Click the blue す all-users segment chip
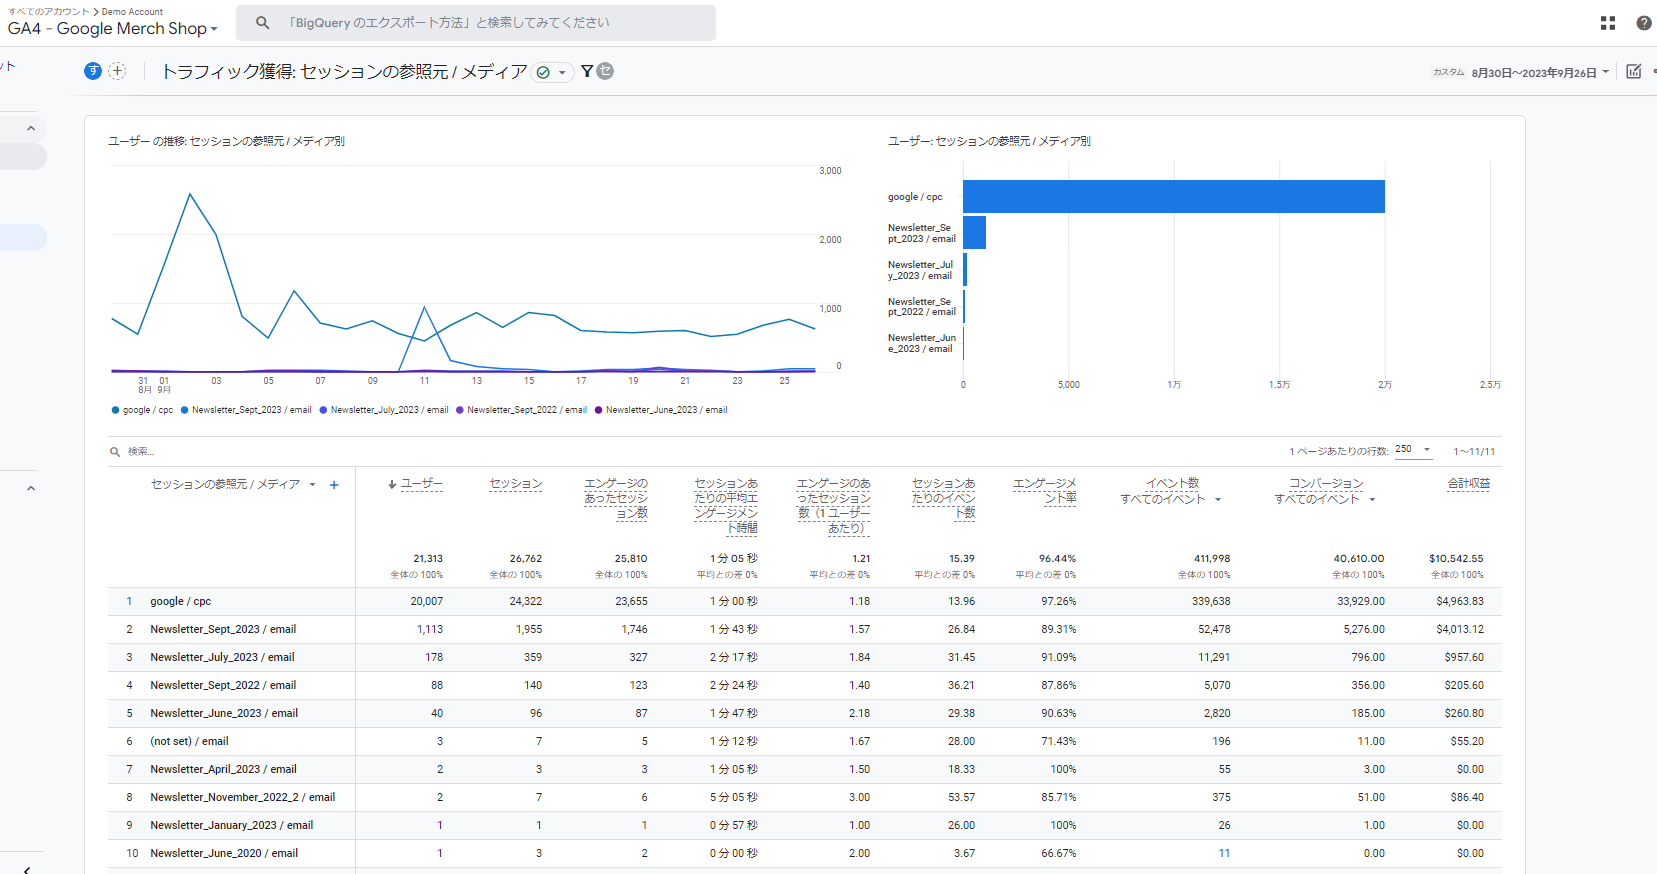The width and height of the screenshot is (1657, 874). [x=93, y=71]
